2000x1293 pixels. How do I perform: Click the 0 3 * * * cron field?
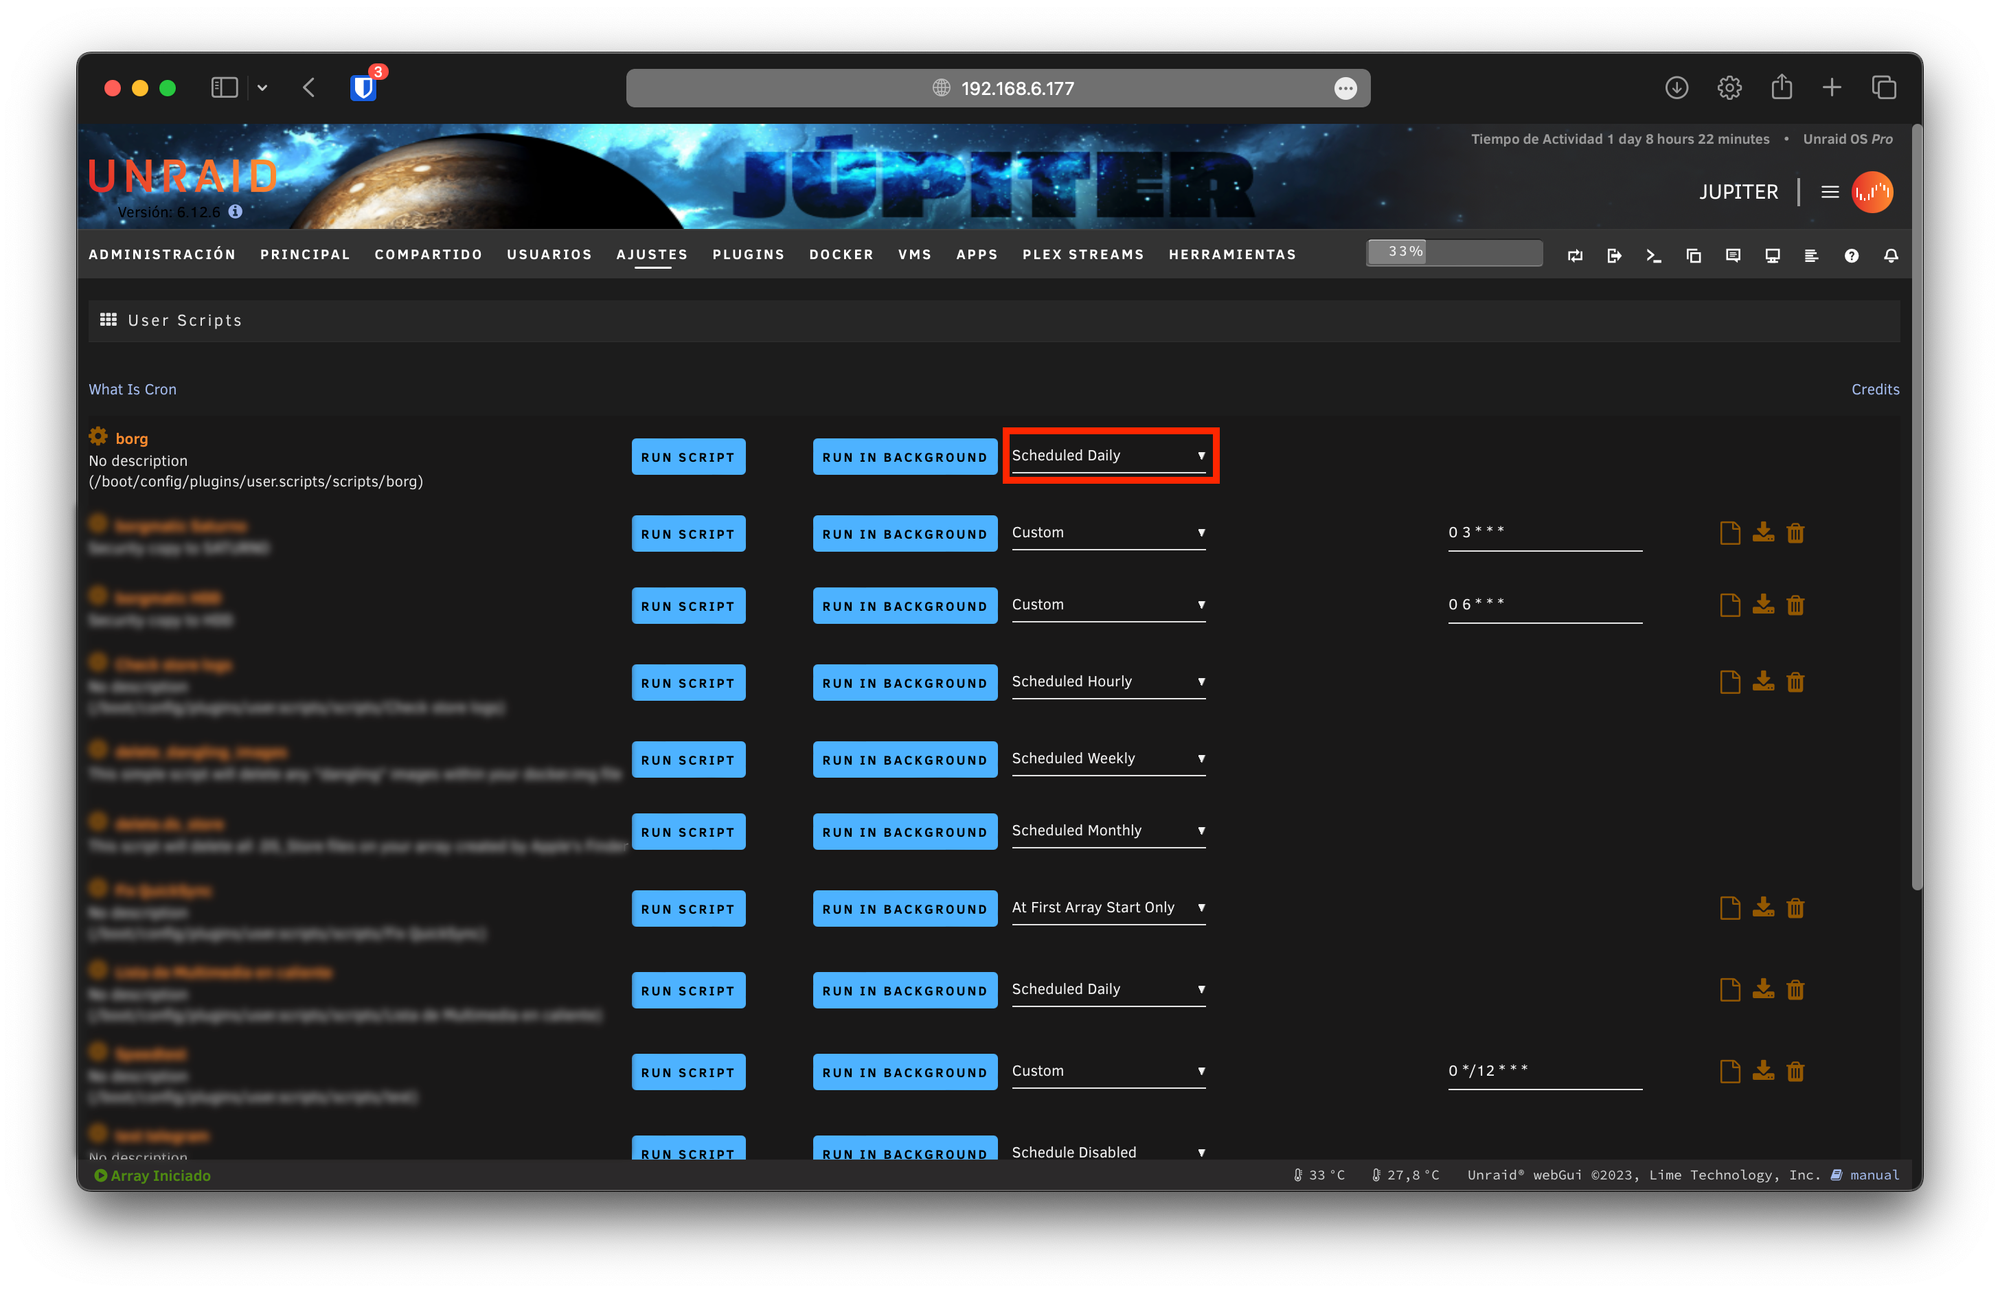point(1544,533)
